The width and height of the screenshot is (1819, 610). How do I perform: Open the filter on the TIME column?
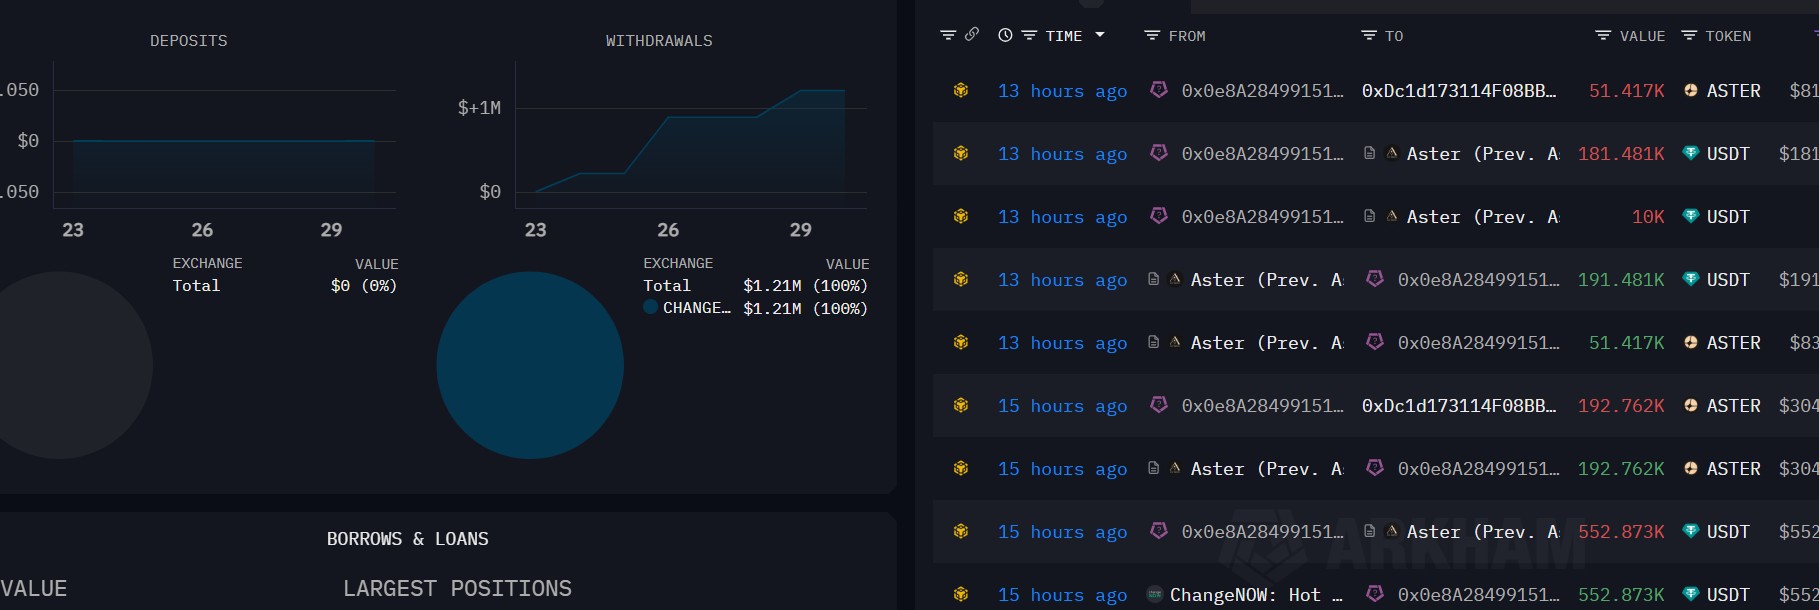tap(1029, 35)
